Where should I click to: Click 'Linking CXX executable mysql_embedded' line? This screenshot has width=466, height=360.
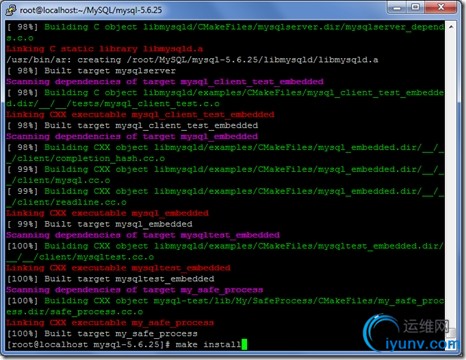coord(107,213)
